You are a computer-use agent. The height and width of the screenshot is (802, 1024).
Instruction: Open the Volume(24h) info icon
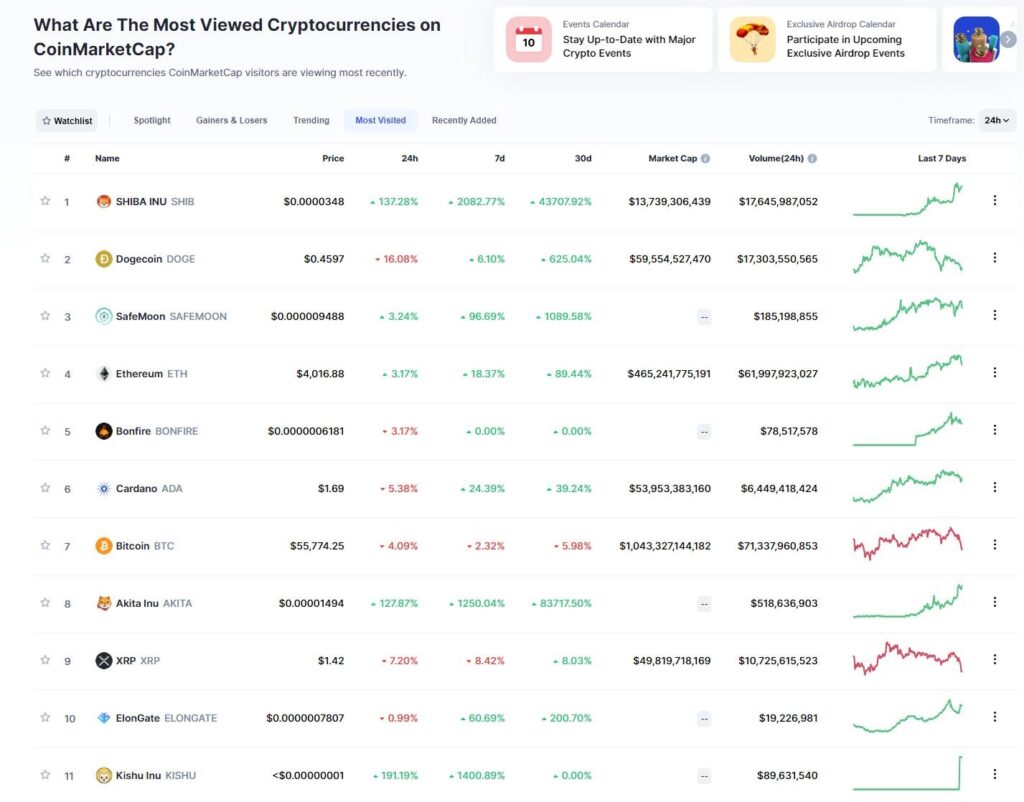point(812,159)
